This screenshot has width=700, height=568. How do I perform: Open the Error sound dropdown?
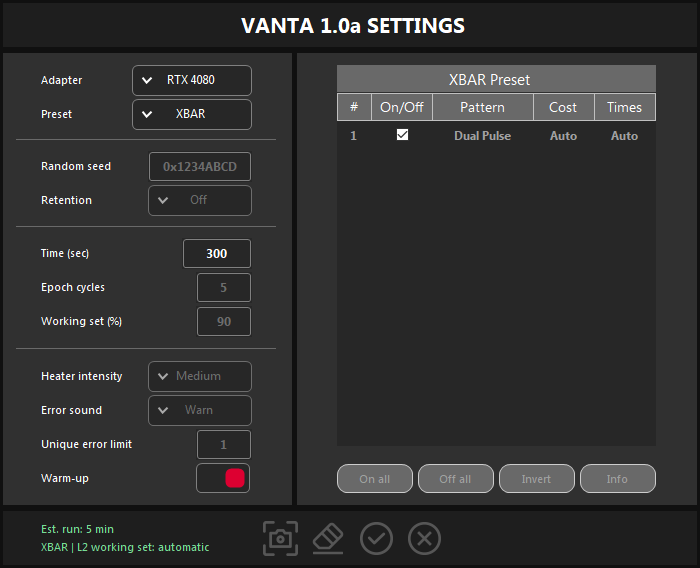point(200,410)
